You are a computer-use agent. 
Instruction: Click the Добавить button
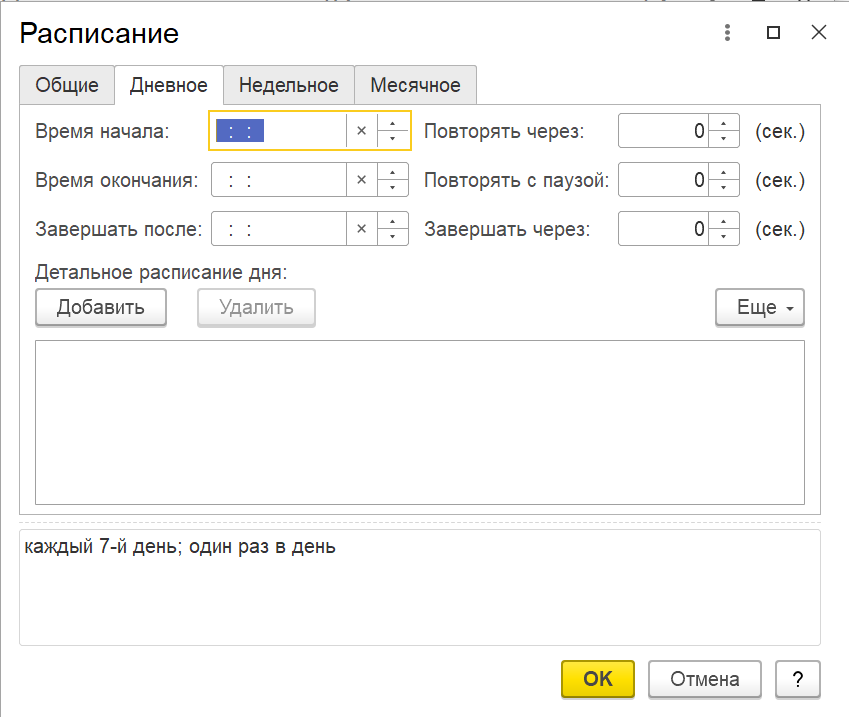pyautogui.click(x=101, y=308)
